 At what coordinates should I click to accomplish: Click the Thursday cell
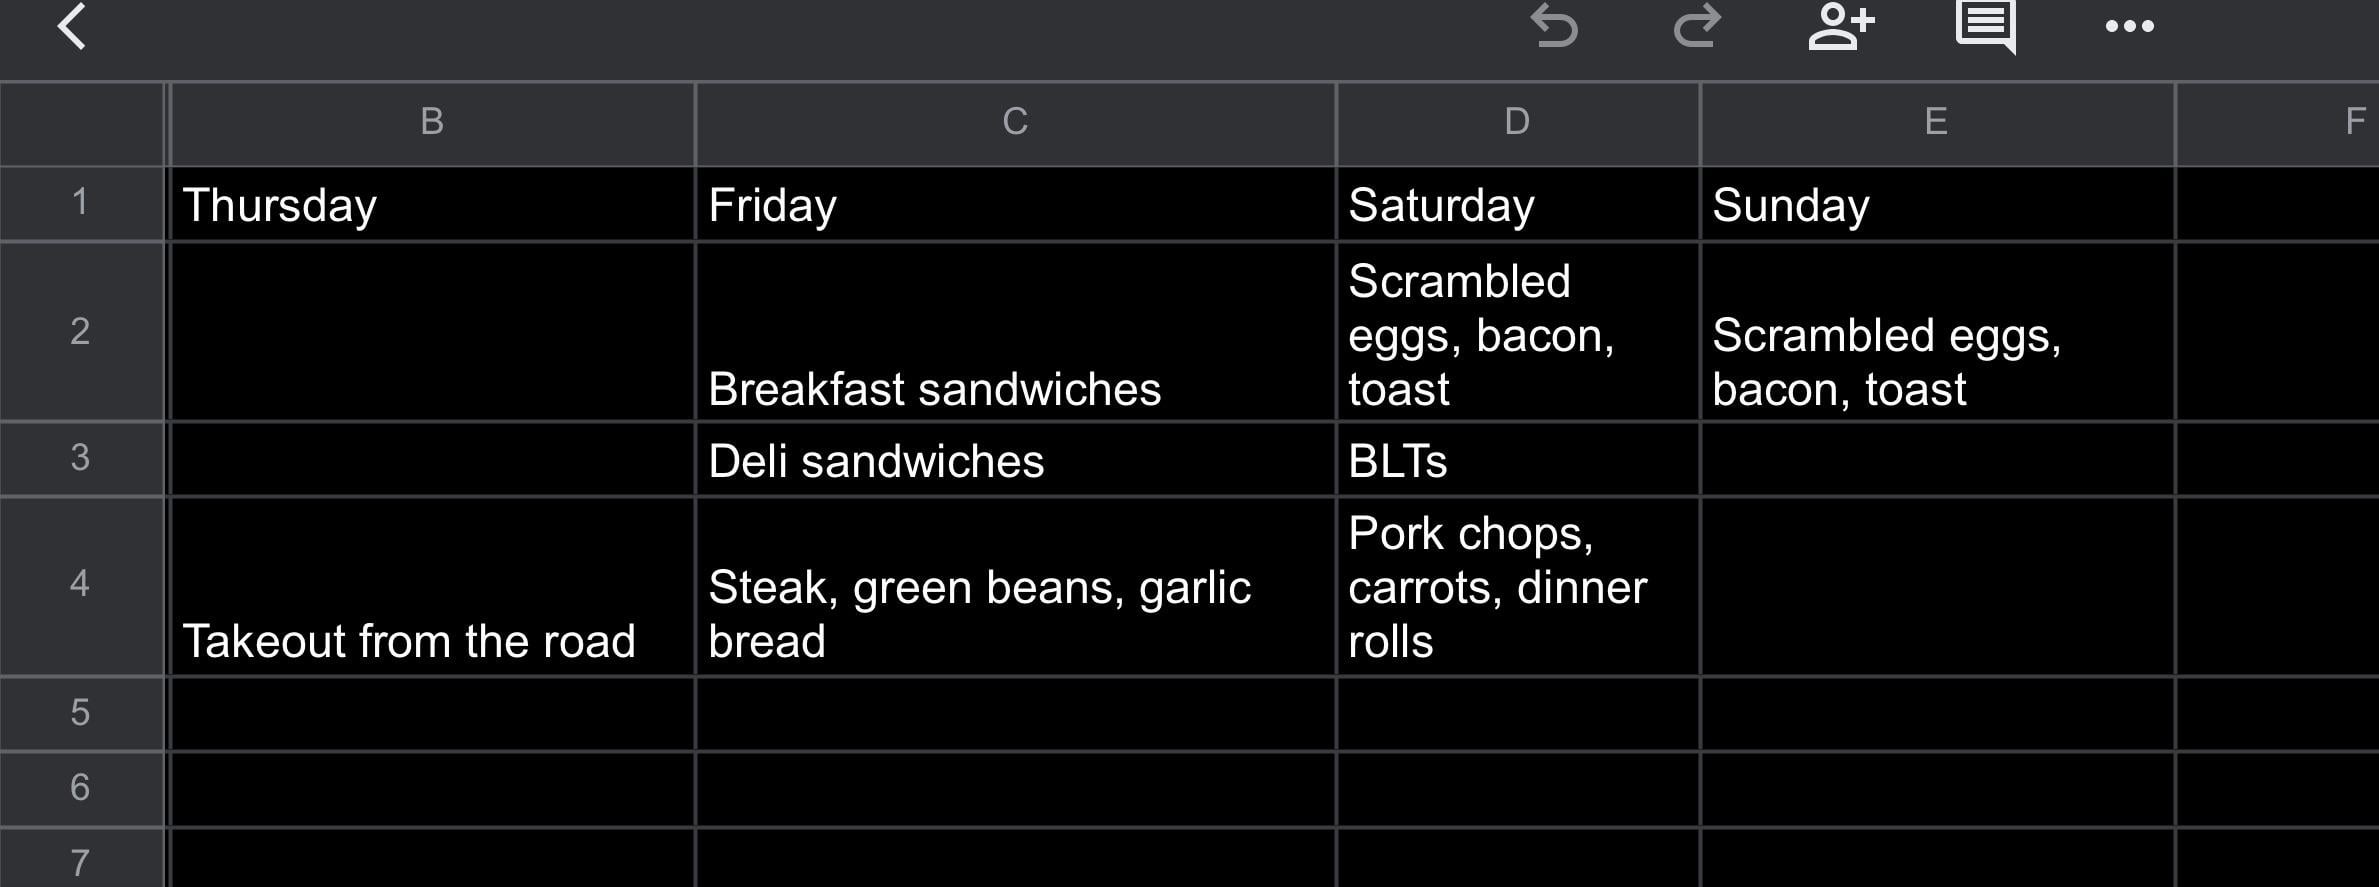tap(432, 205)
